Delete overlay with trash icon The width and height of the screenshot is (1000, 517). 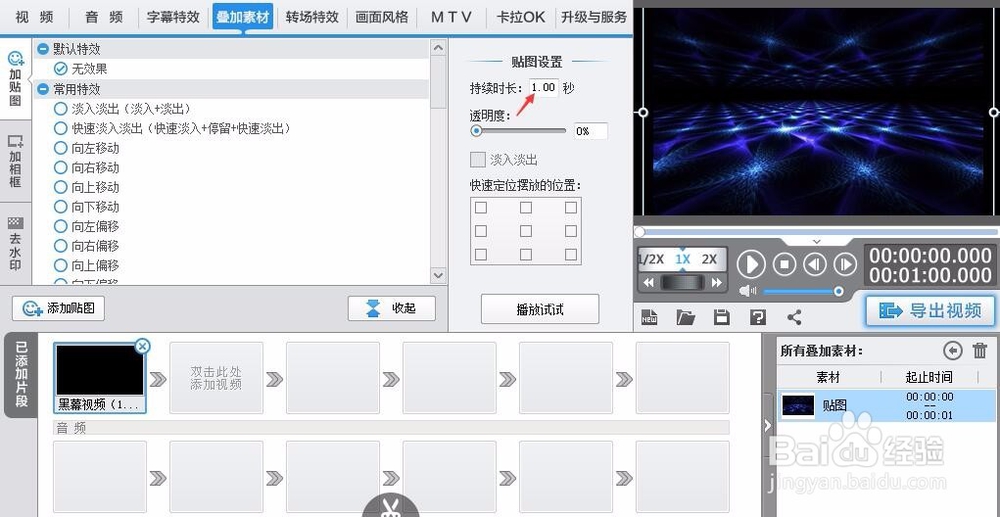click(x=980, y=351)
